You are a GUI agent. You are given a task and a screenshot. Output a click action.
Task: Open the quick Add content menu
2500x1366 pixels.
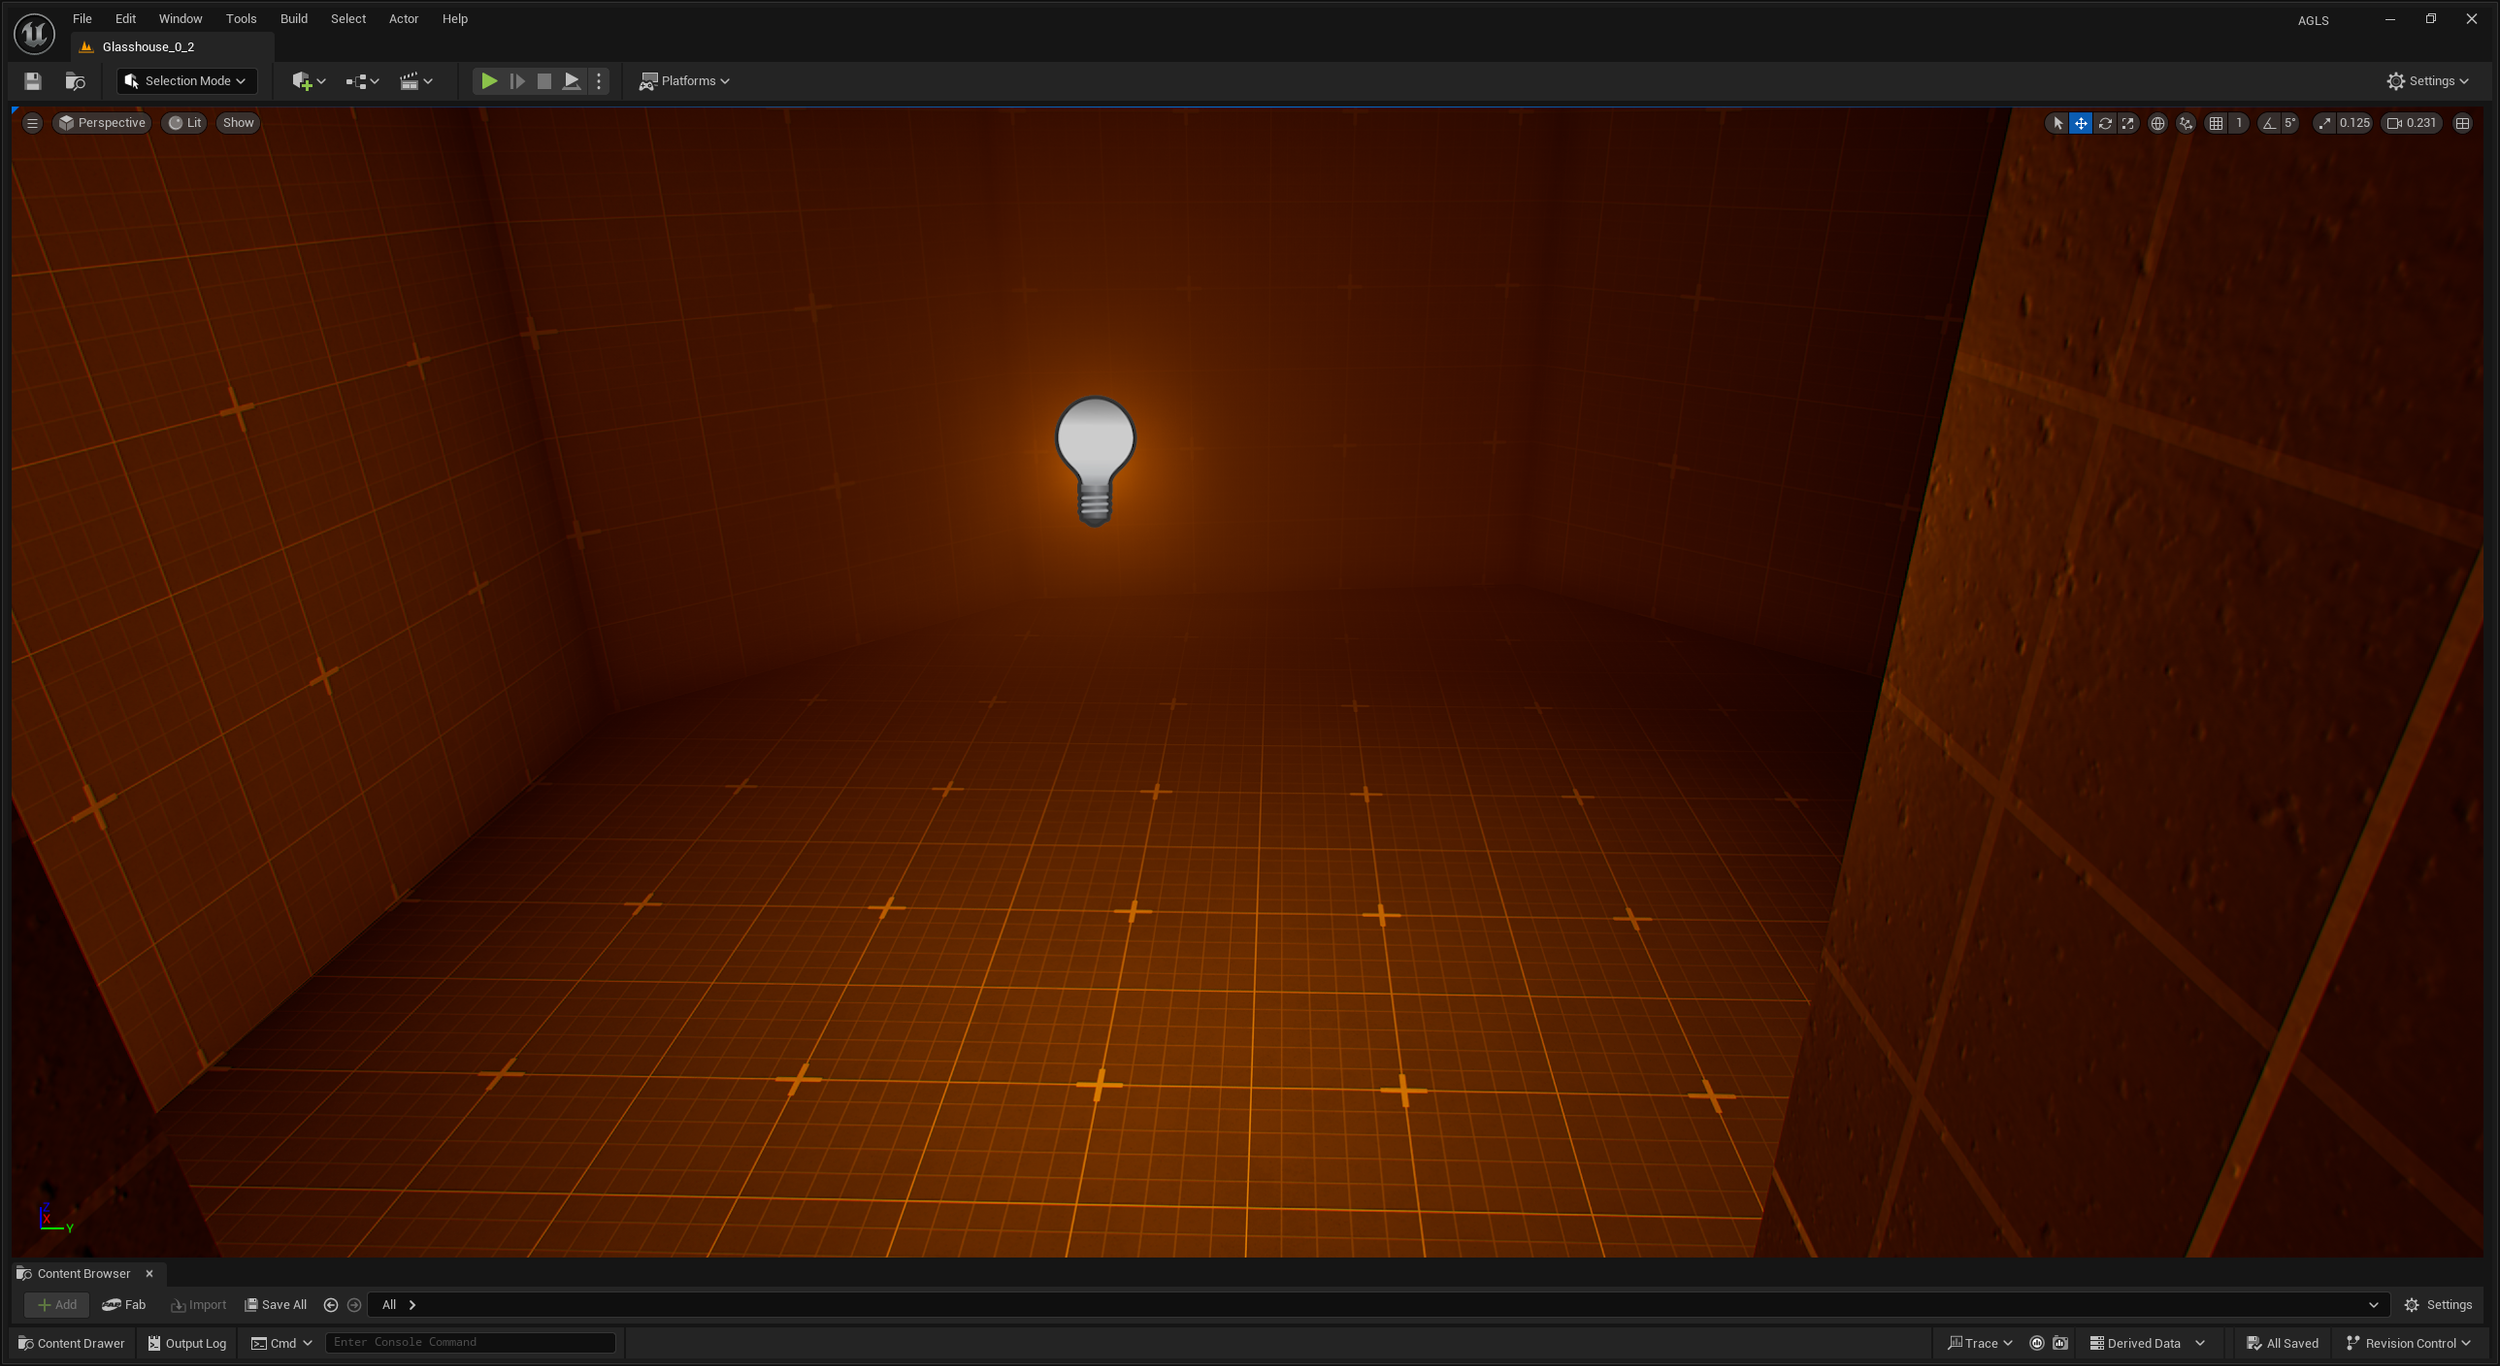[308, 81]
